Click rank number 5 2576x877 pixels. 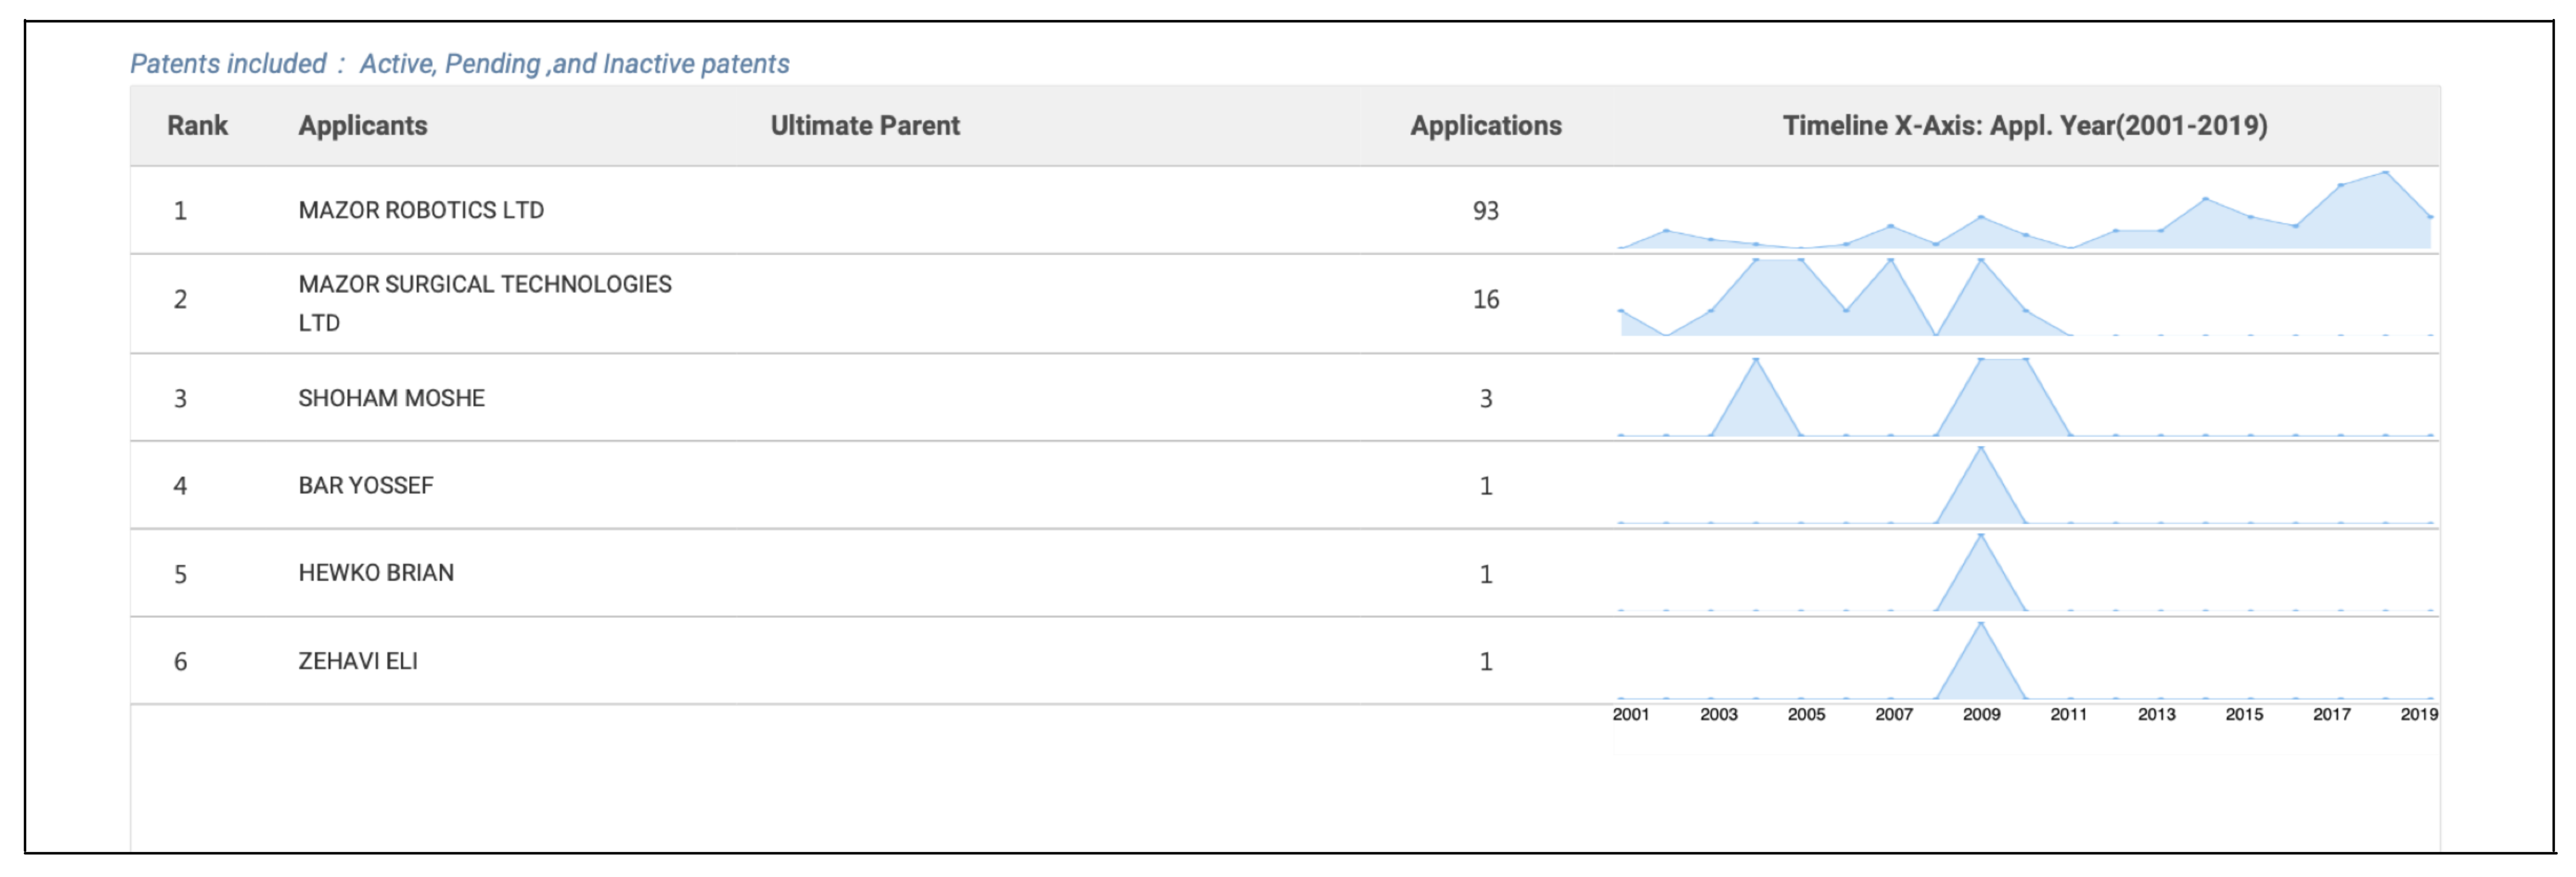(x=180, y=574)
